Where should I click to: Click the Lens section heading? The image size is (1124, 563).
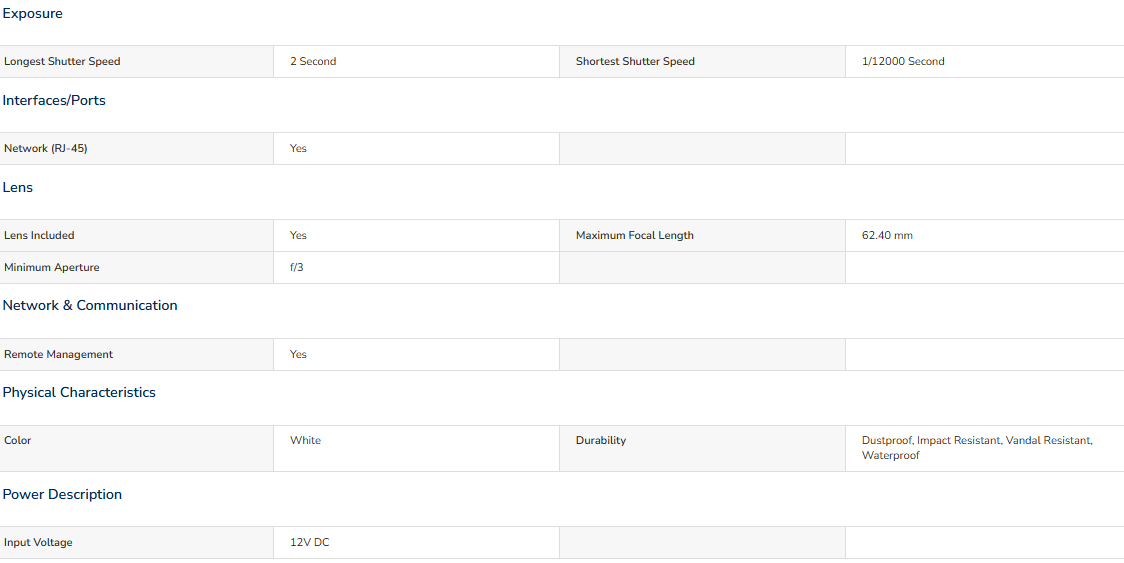pos(18,187)
